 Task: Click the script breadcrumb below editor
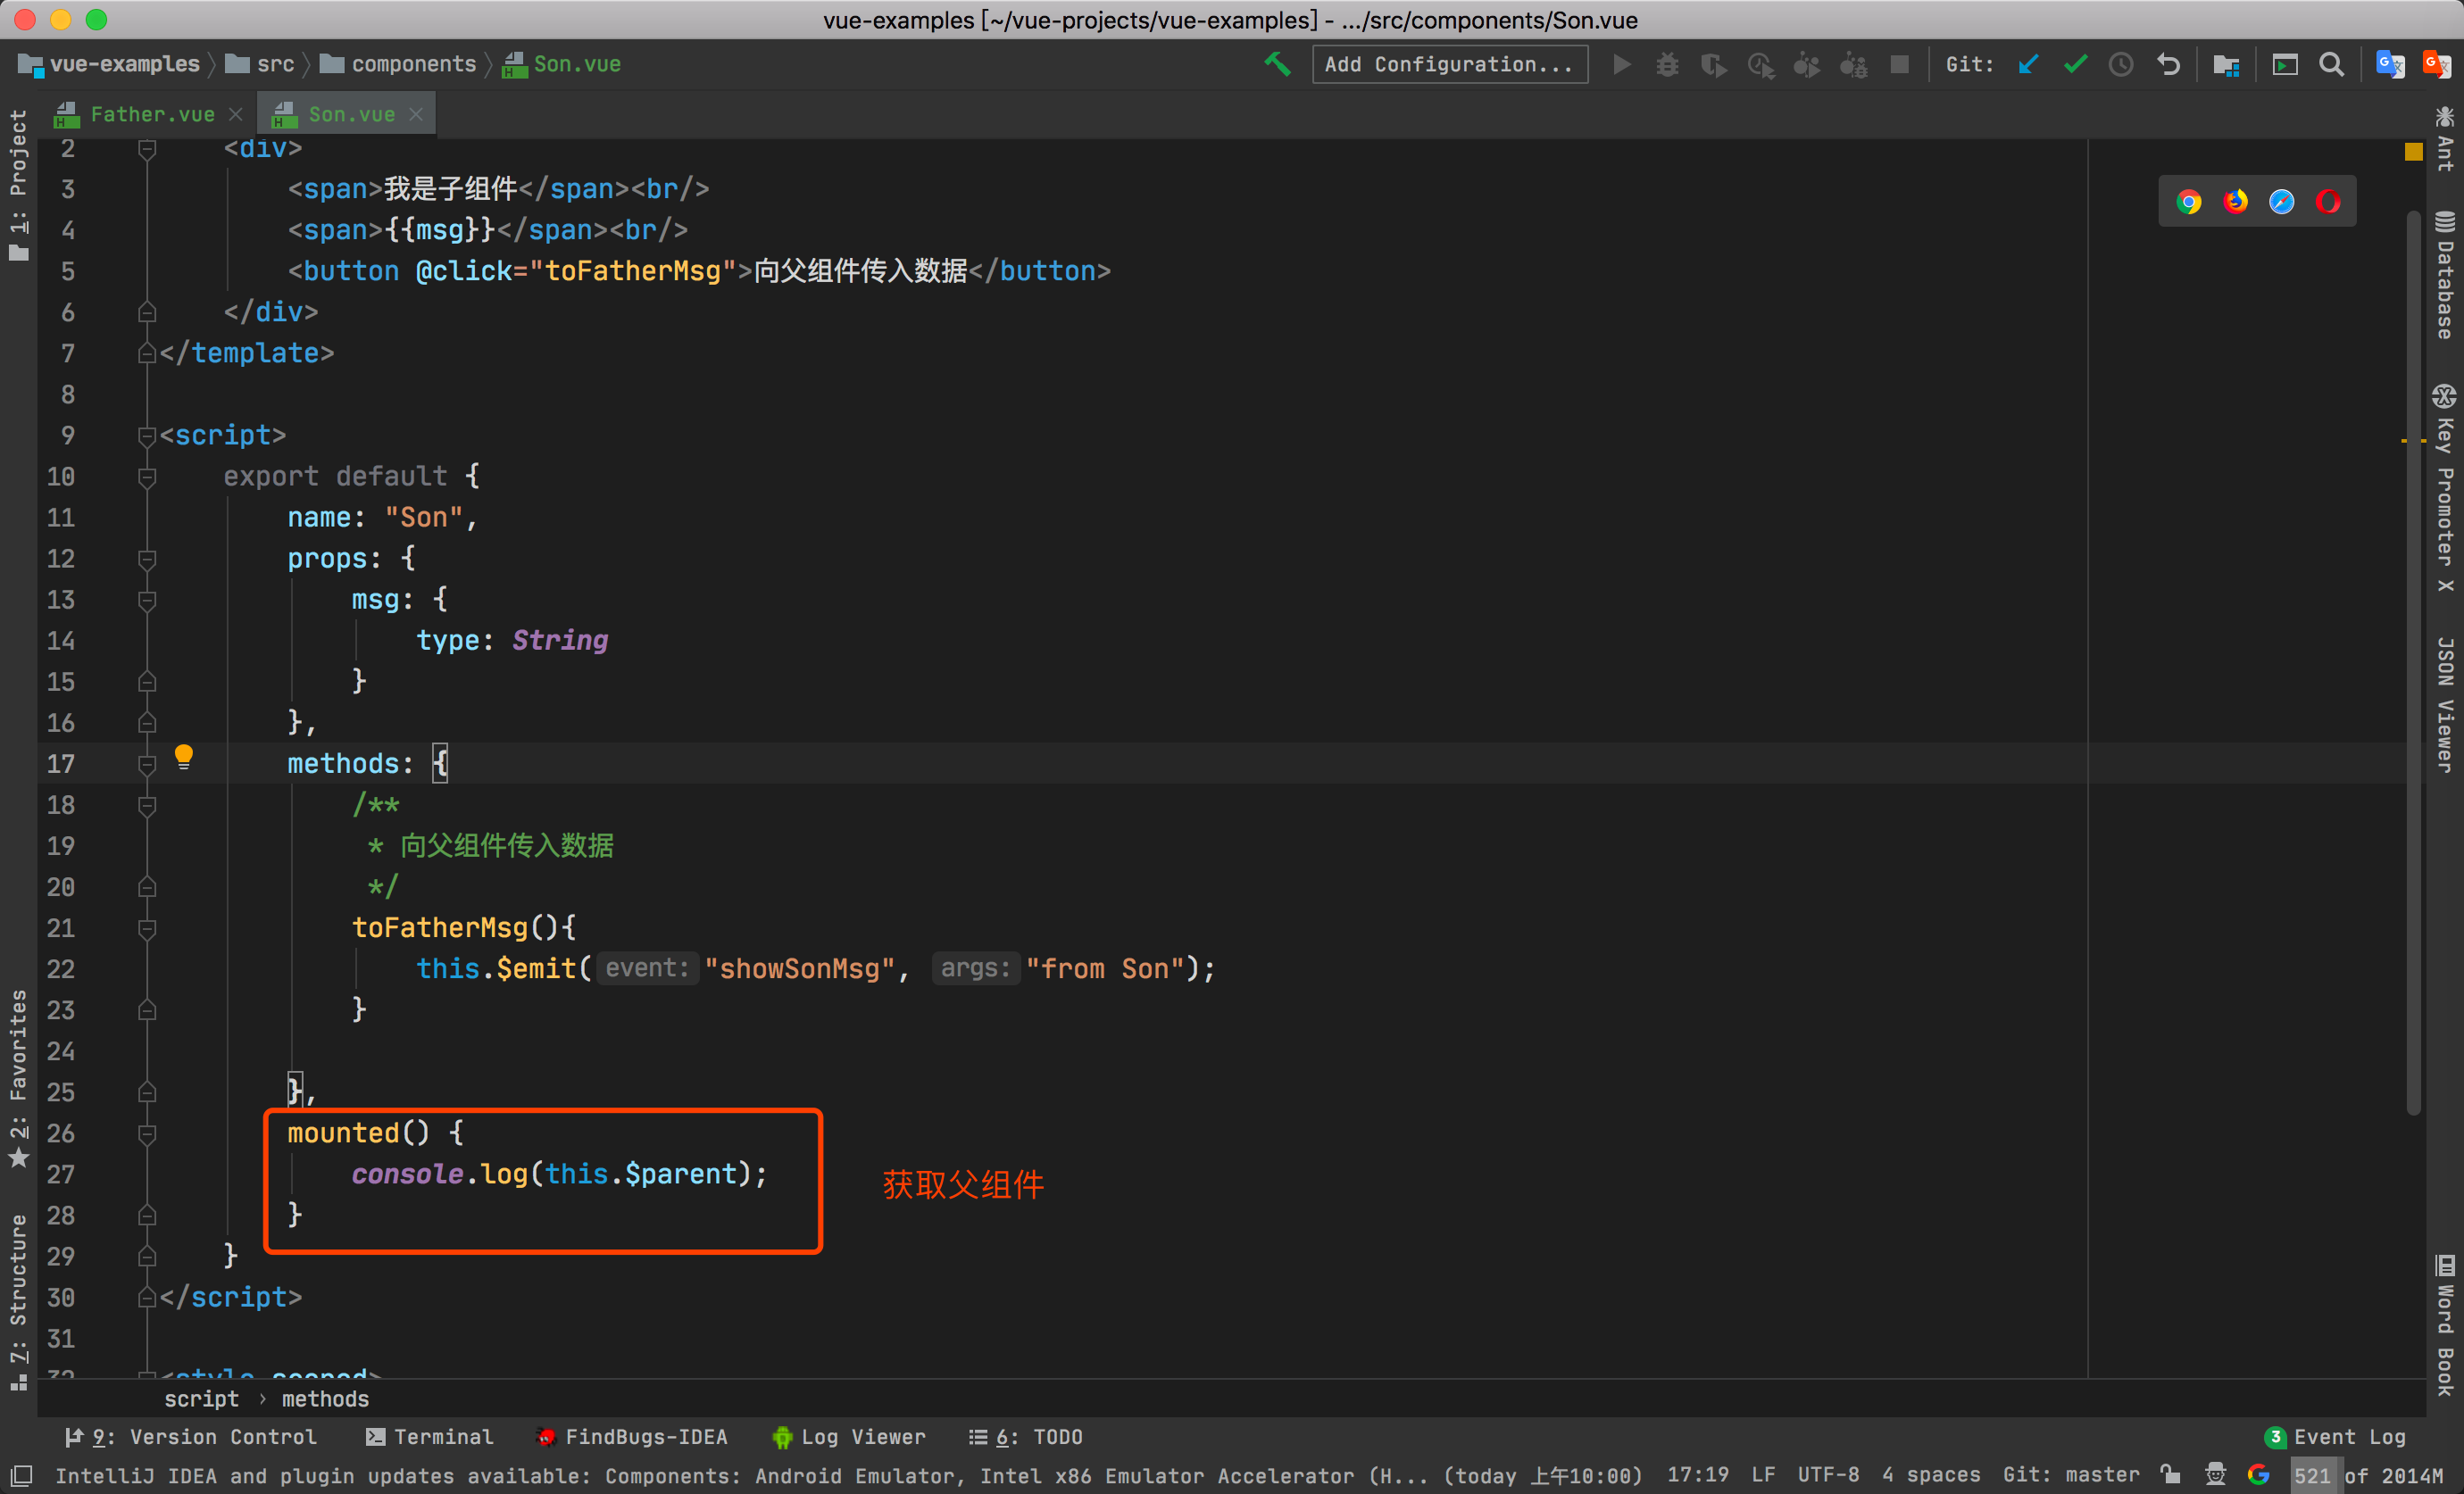(x=201, y=1399)
